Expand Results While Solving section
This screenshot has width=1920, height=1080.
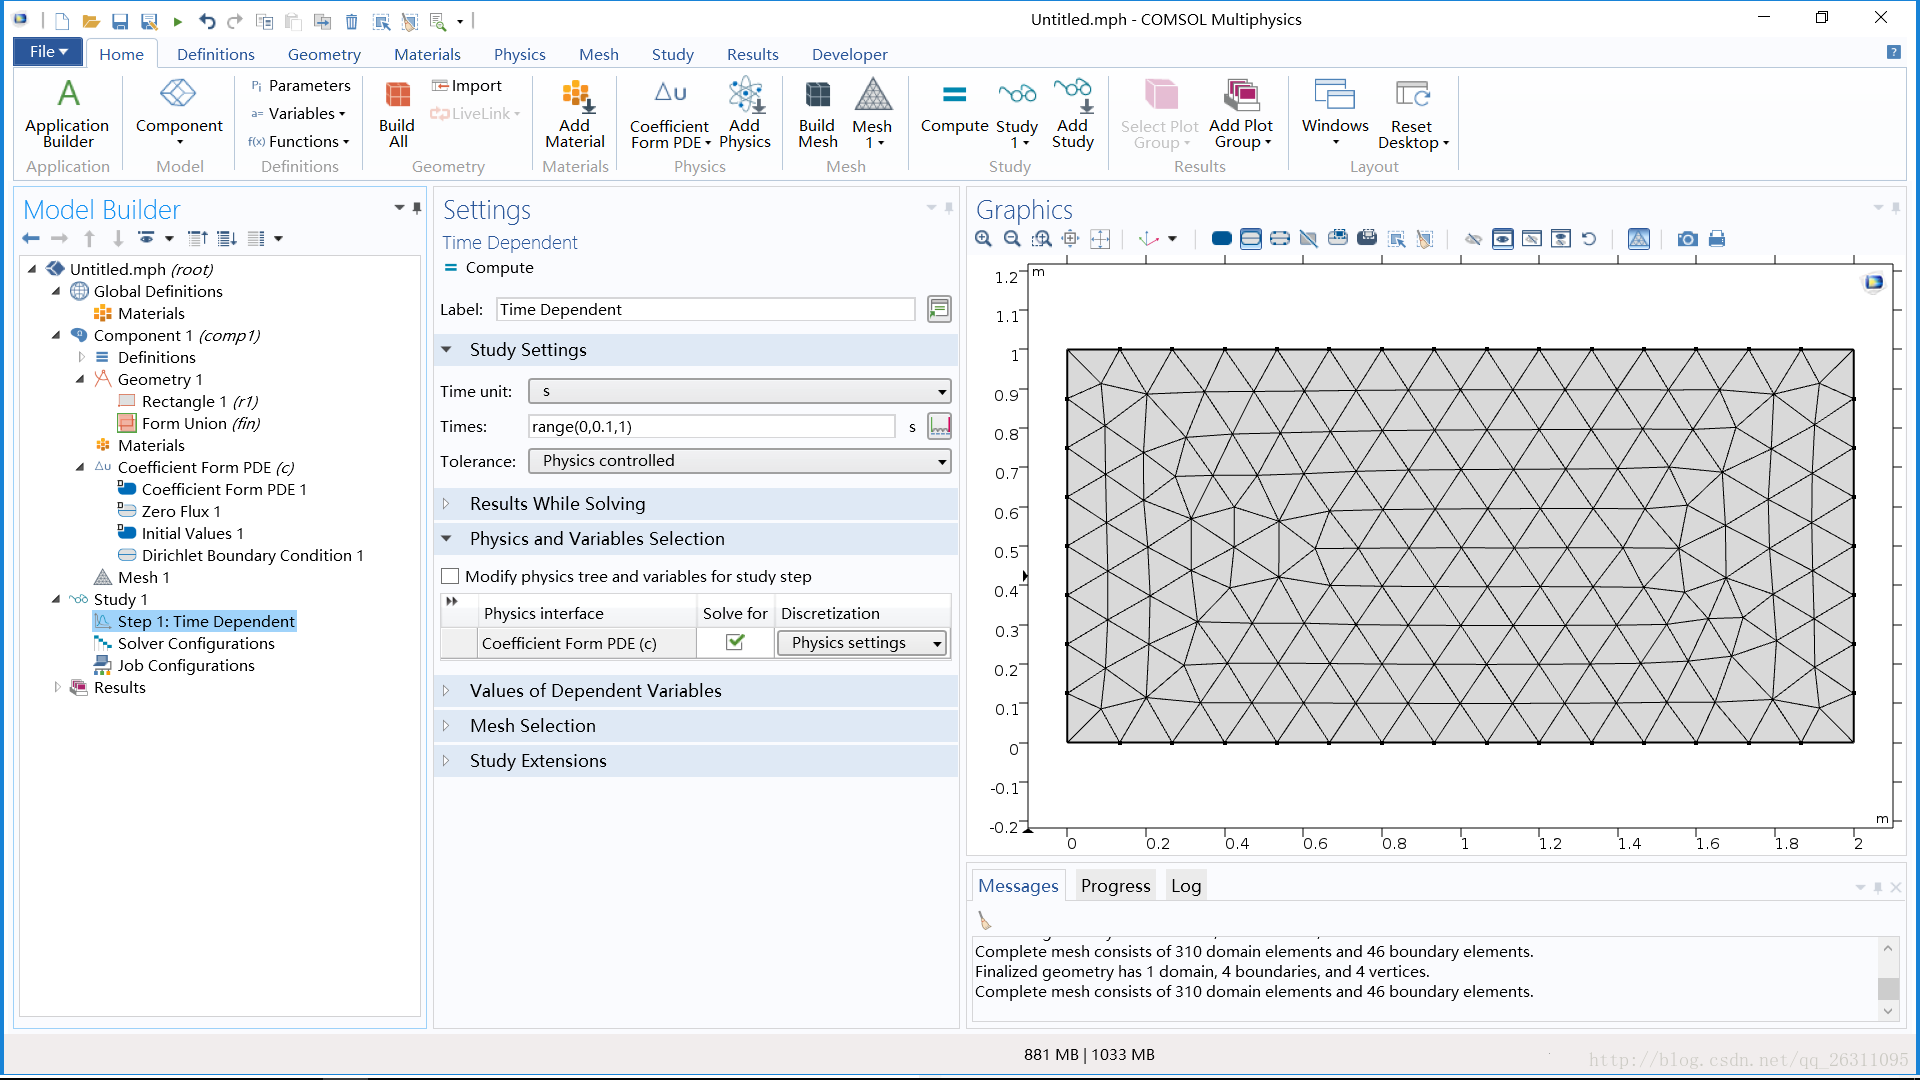coord(696,504)
